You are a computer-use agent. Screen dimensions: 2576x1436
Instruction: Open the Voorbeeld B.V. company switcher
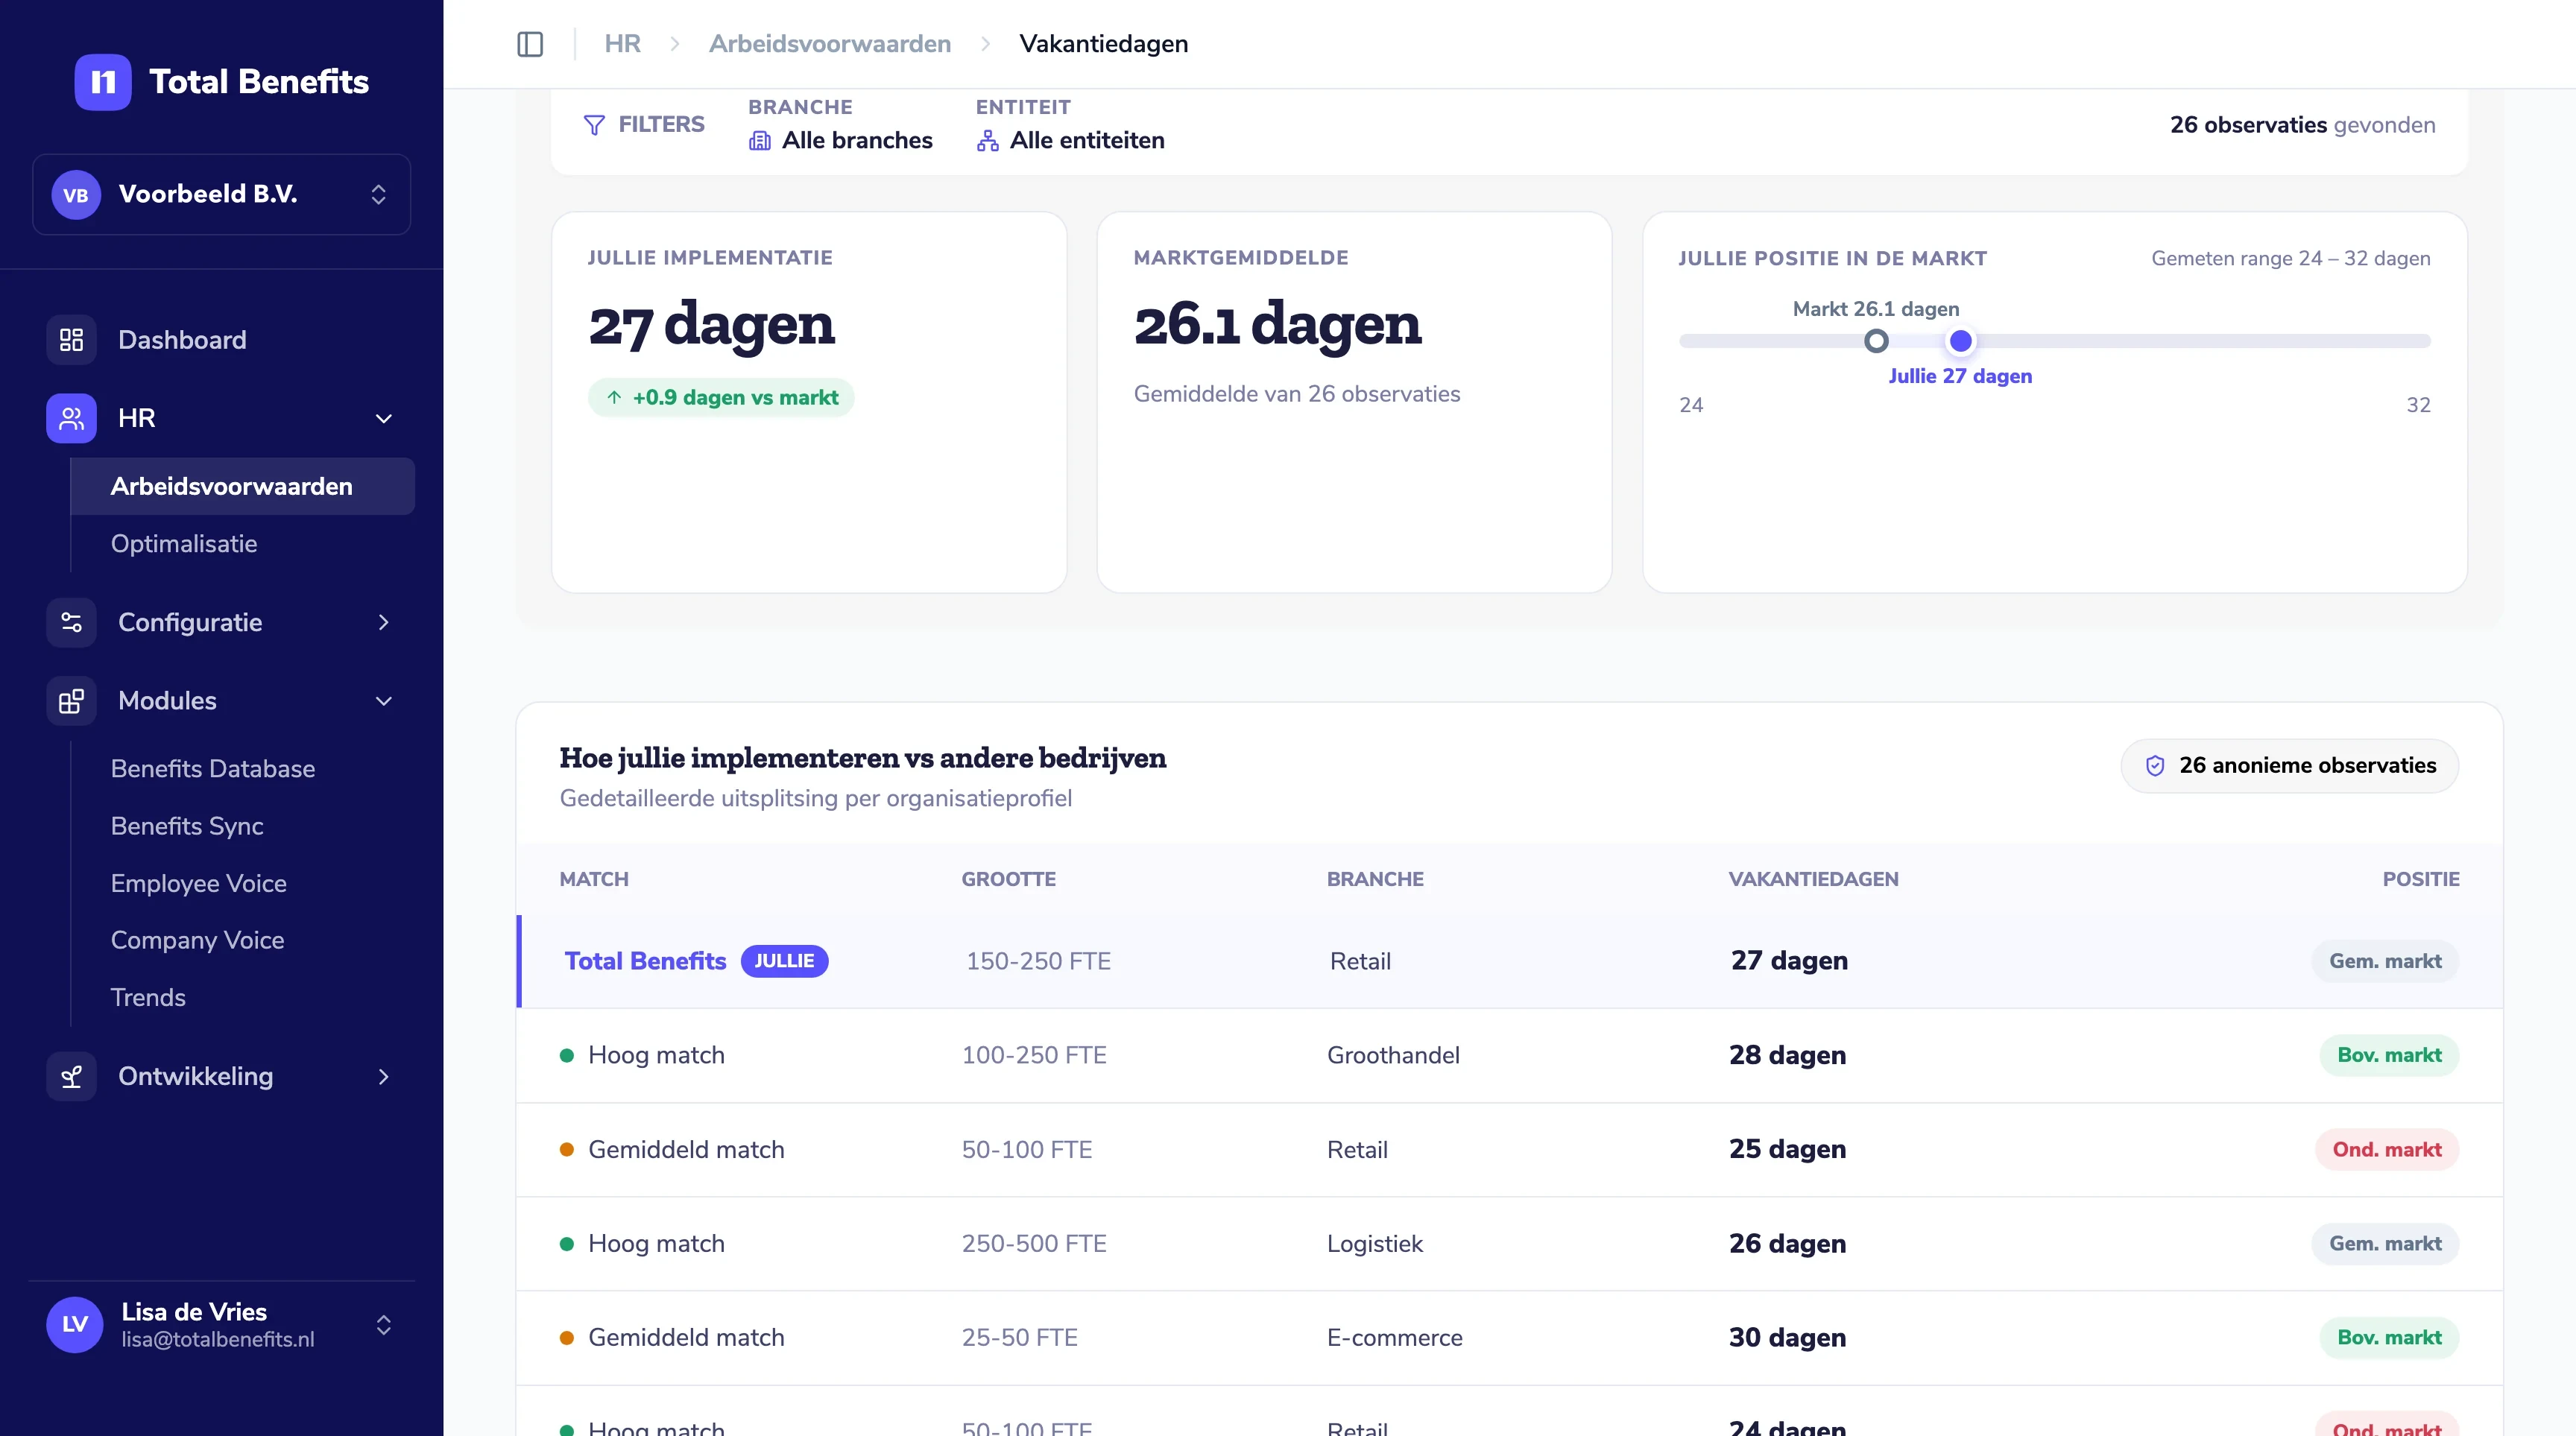221,194
